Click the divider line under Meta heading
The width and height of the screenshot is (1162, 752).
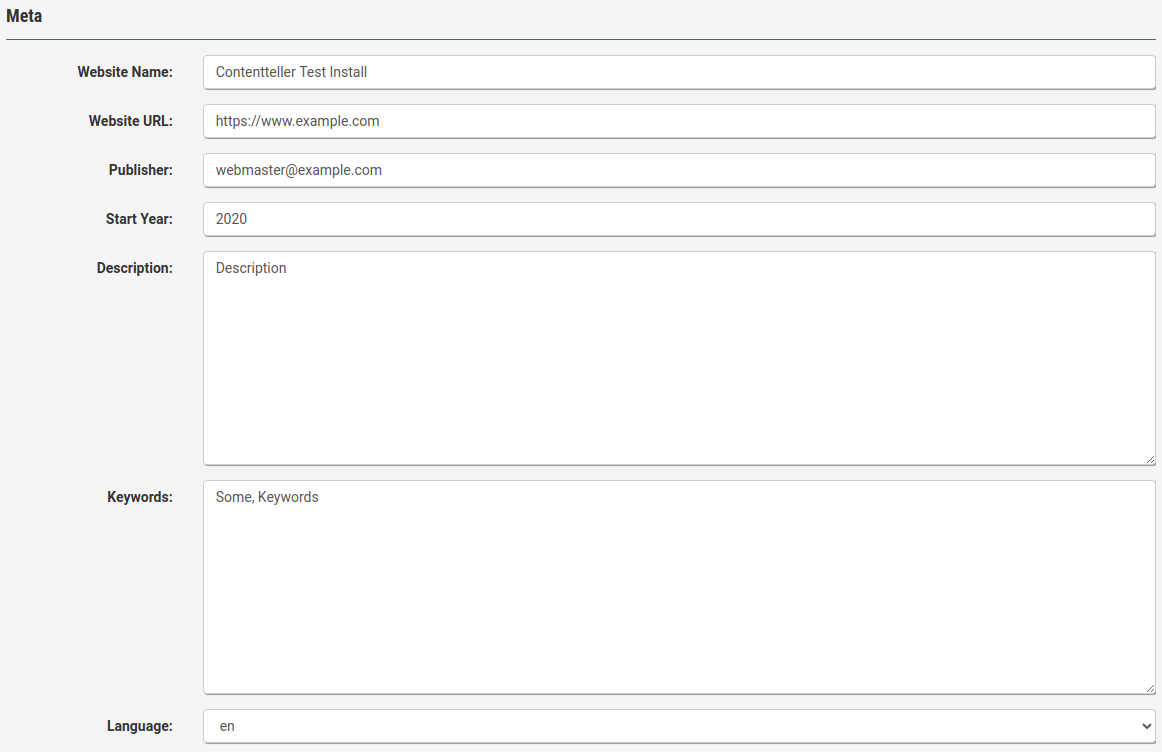point(580,40)
